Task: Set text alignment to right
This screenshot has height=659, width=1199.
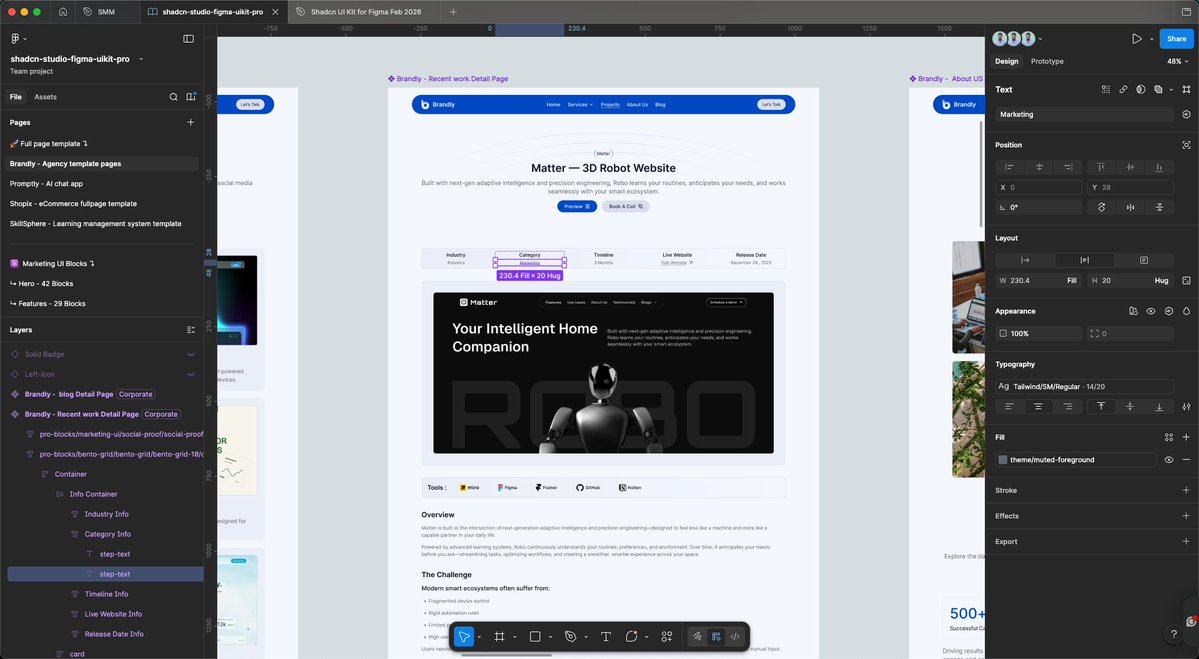Action: click(x=1068, y=407)
